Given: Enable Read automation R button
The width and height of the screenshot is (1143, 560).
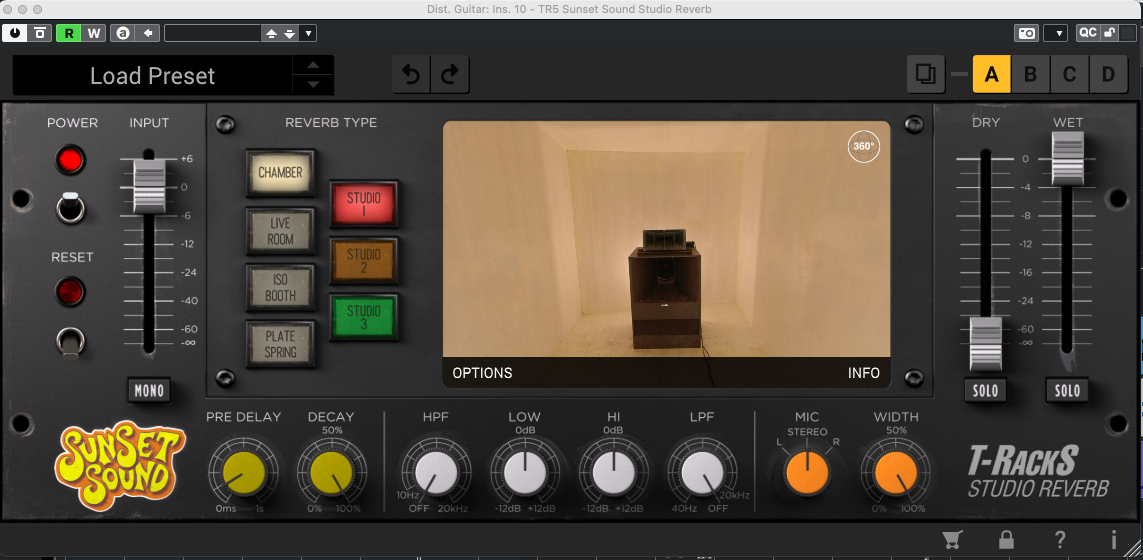Looking at the screenshot, I should (69, 33).
